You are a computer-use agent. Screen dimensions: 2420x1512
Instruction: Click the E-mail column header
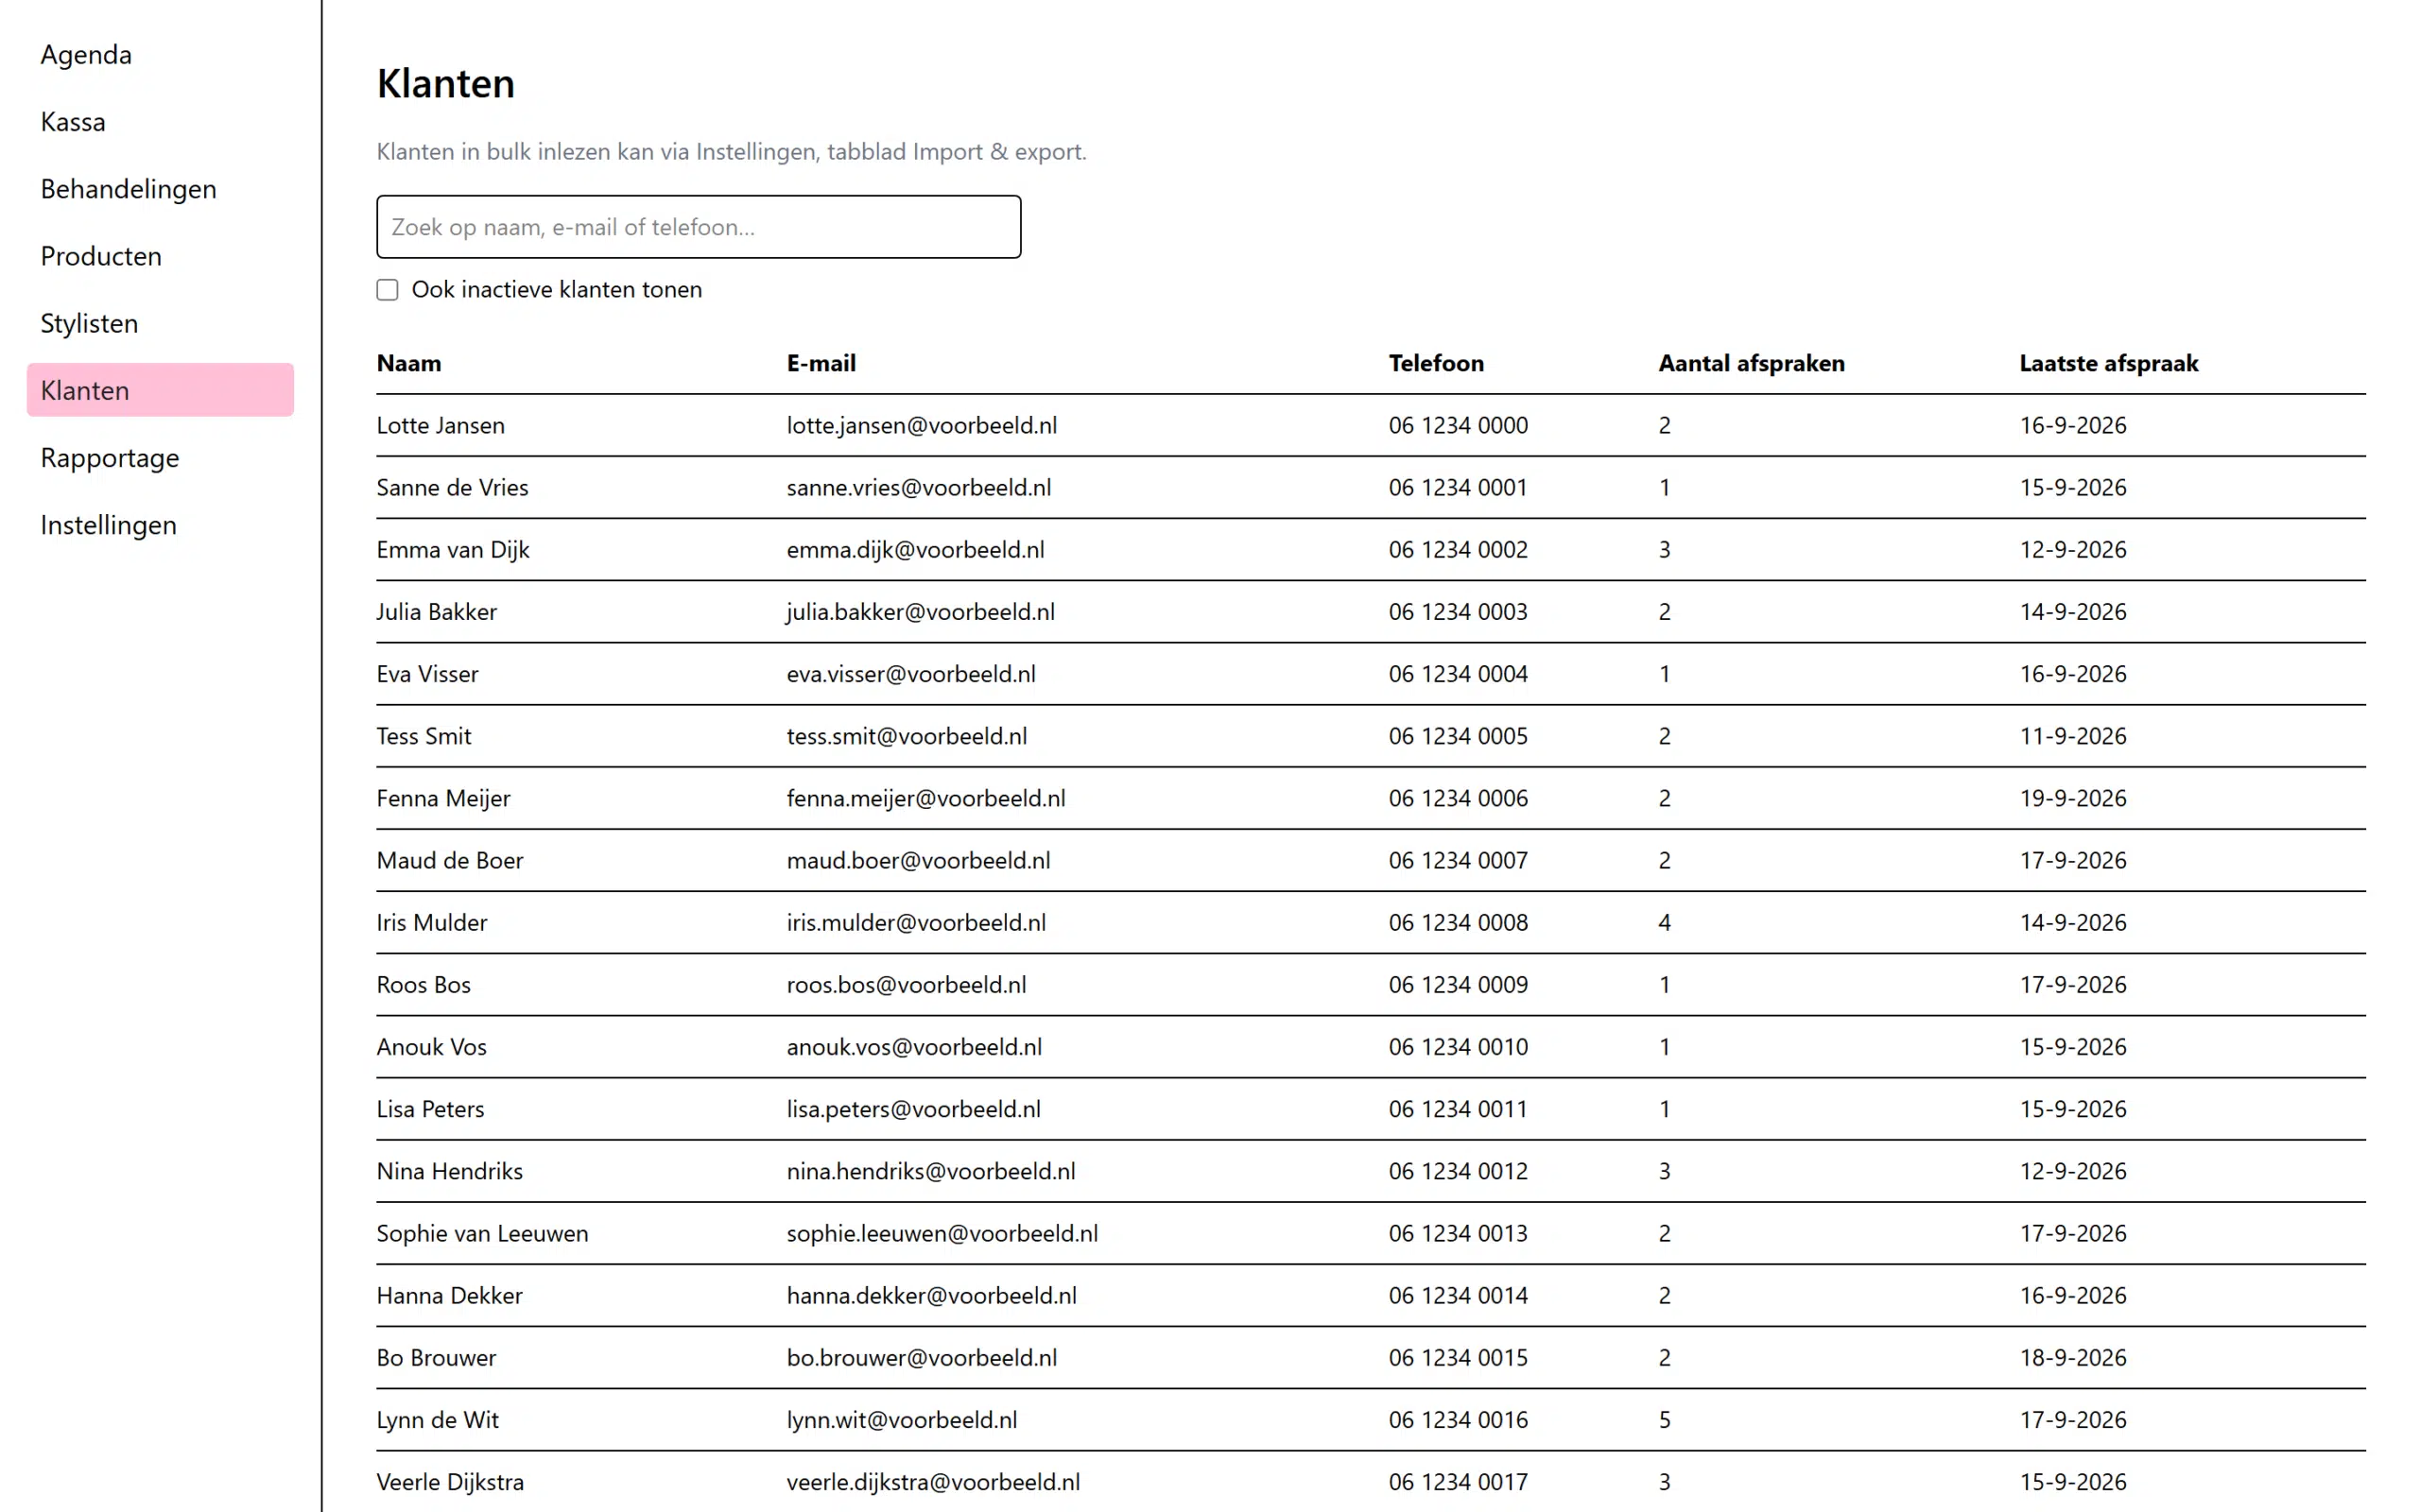click(x=821, y=363)
